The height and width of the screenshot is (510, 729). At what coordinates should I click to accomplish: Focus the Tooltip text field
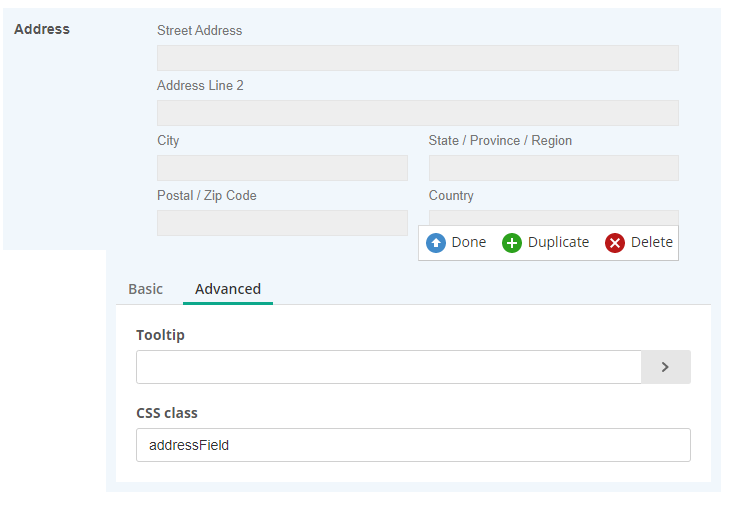click(388, 367)
